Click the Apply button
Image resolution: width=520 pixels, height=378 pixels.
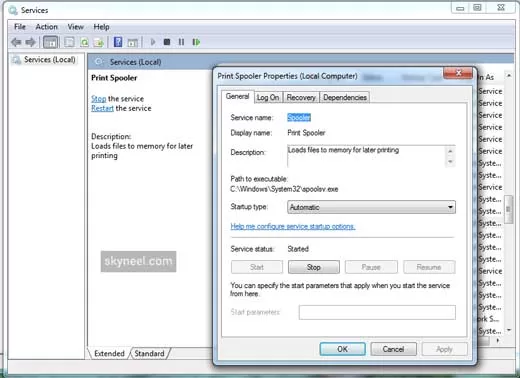click(444, 349)
